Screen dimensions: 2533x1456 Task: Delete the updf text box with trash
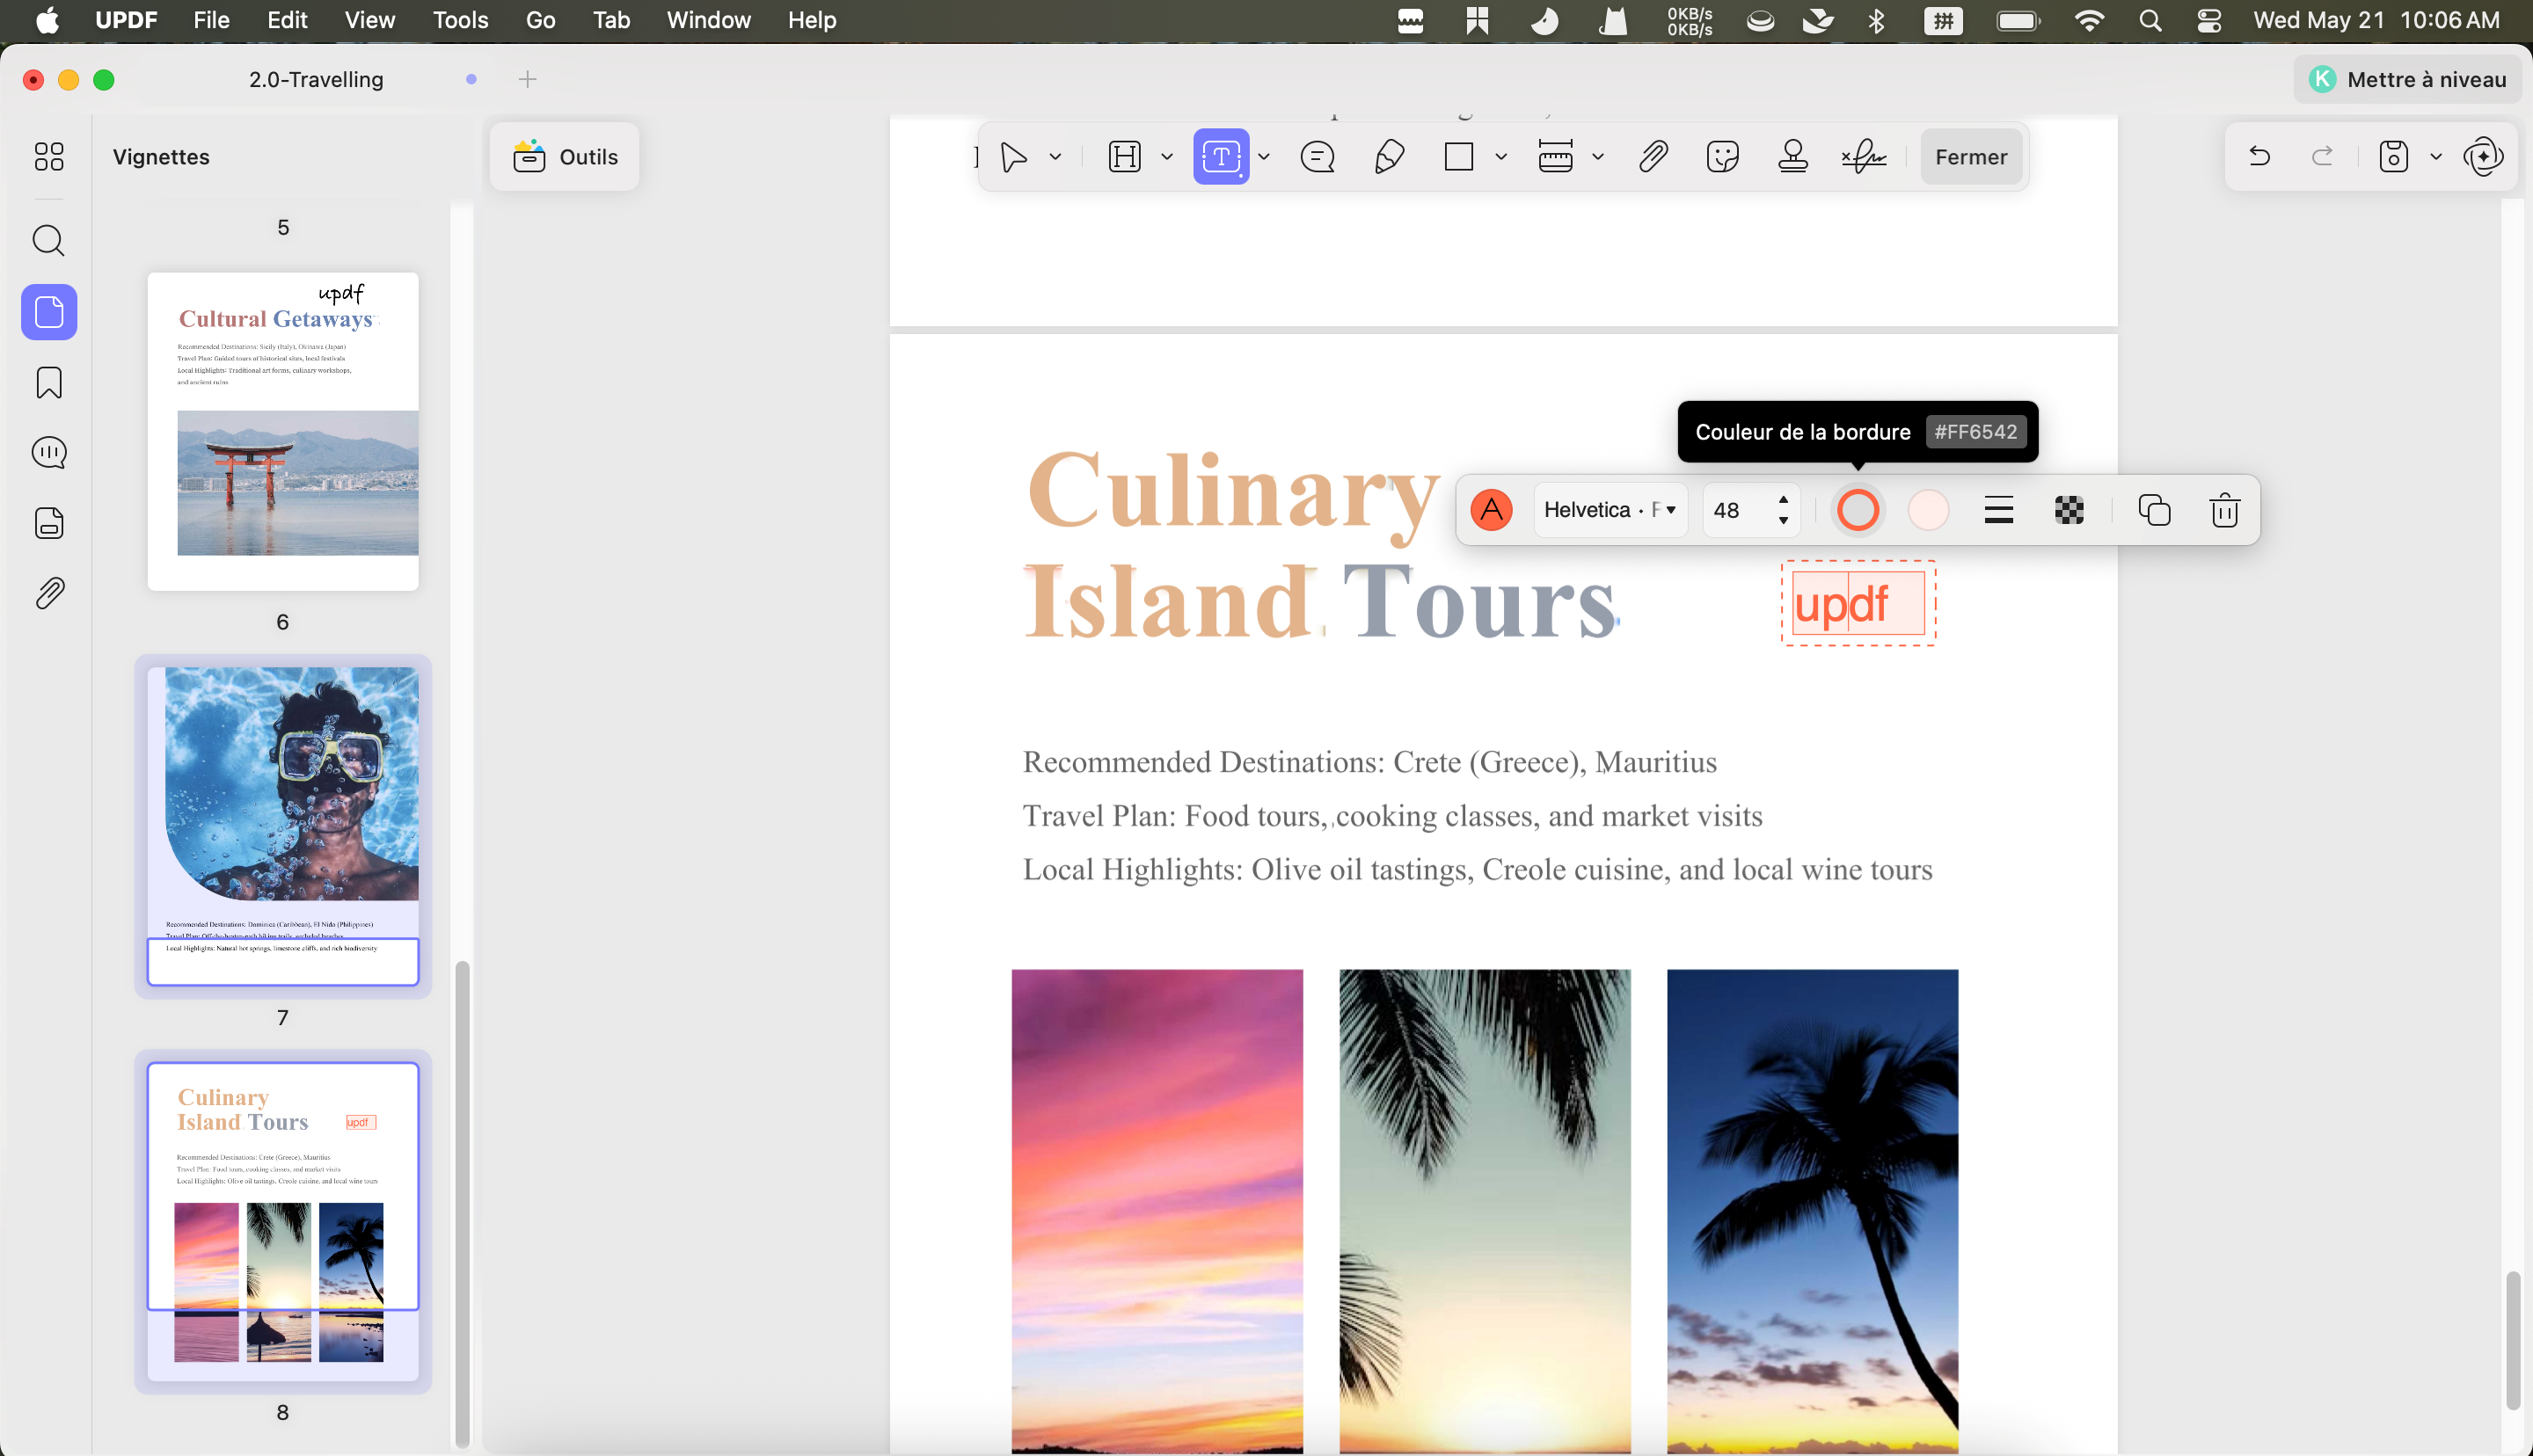click(x=2224, y=510)
